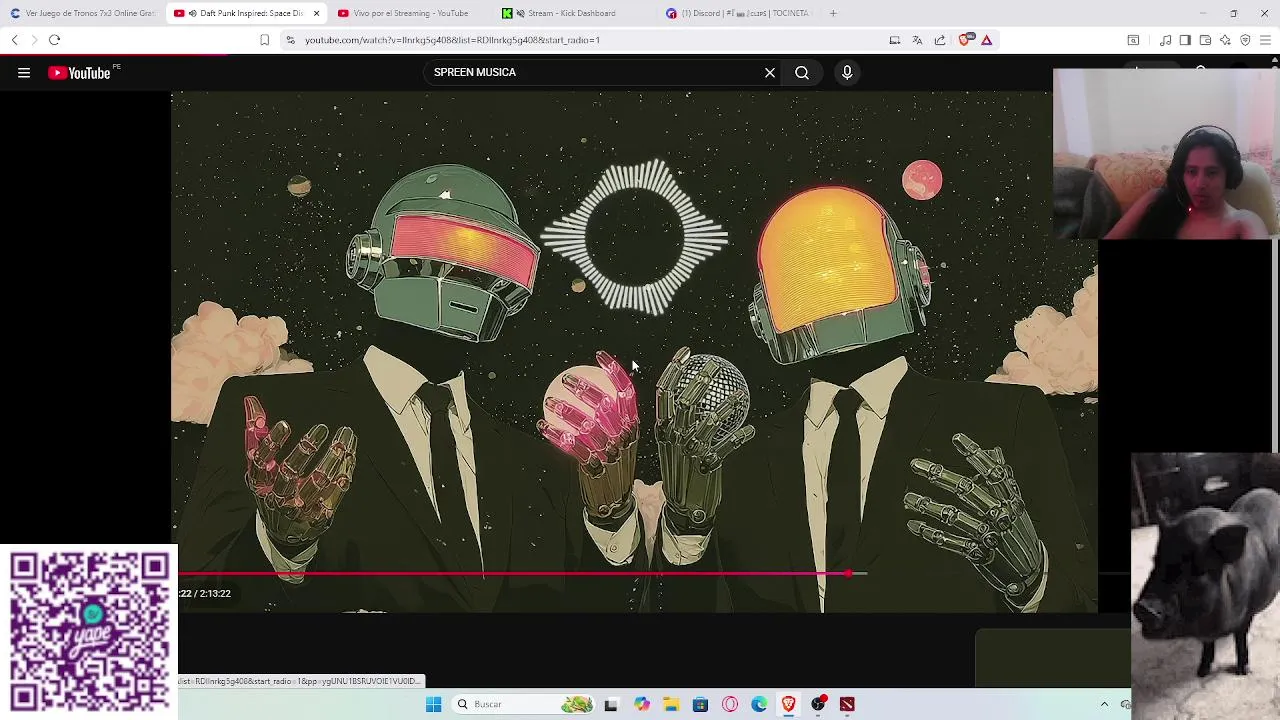Open Brave Shields lion icon
Viewport: 1280px width, 720px height.
click(964, 40)
